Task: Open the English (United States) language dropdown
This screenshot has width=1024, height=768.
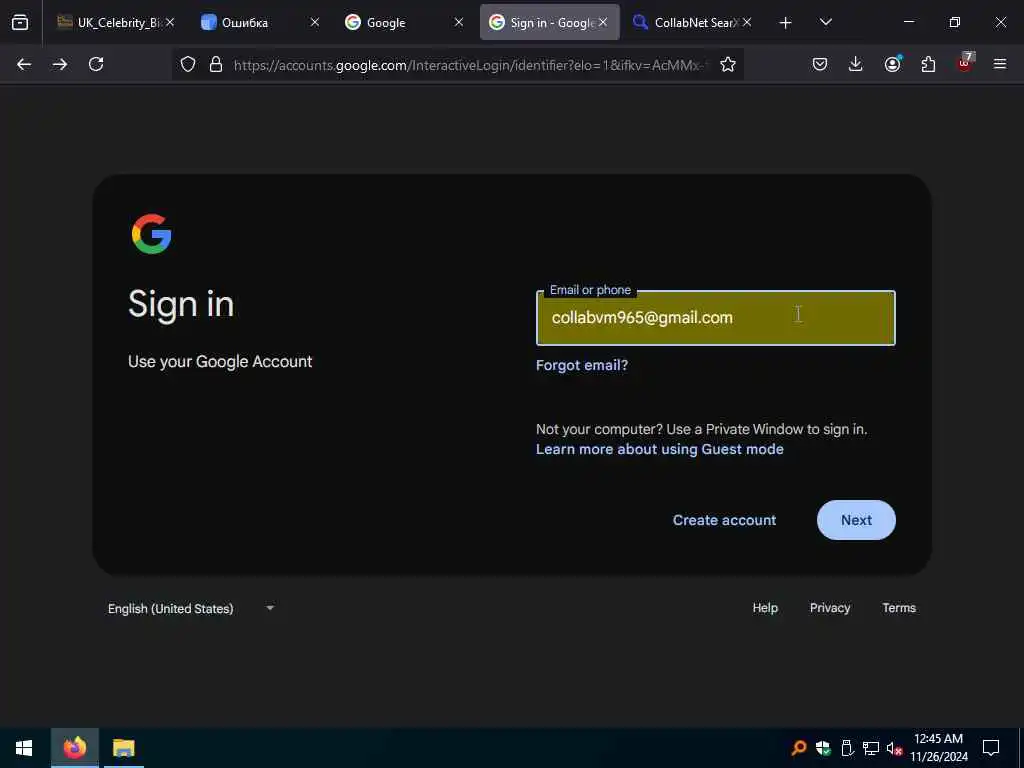Action: point(191,608)
